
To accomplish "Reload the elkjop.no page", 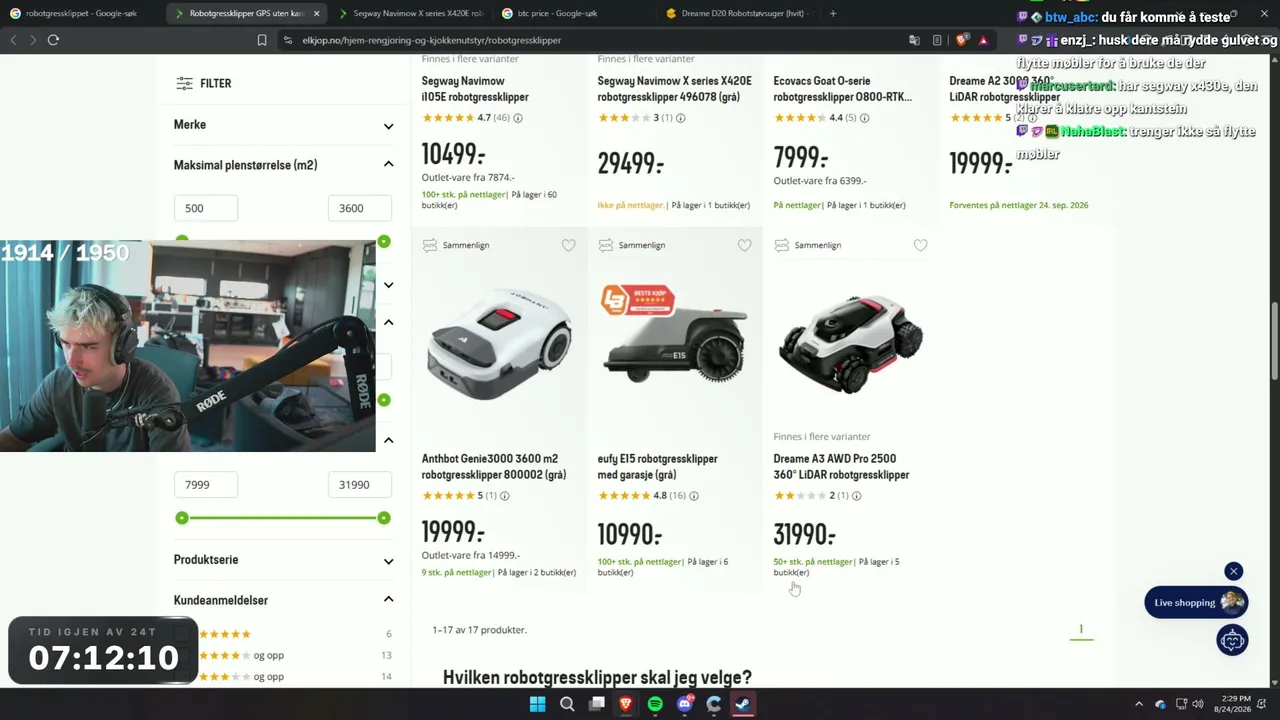I will coord(53,40).
